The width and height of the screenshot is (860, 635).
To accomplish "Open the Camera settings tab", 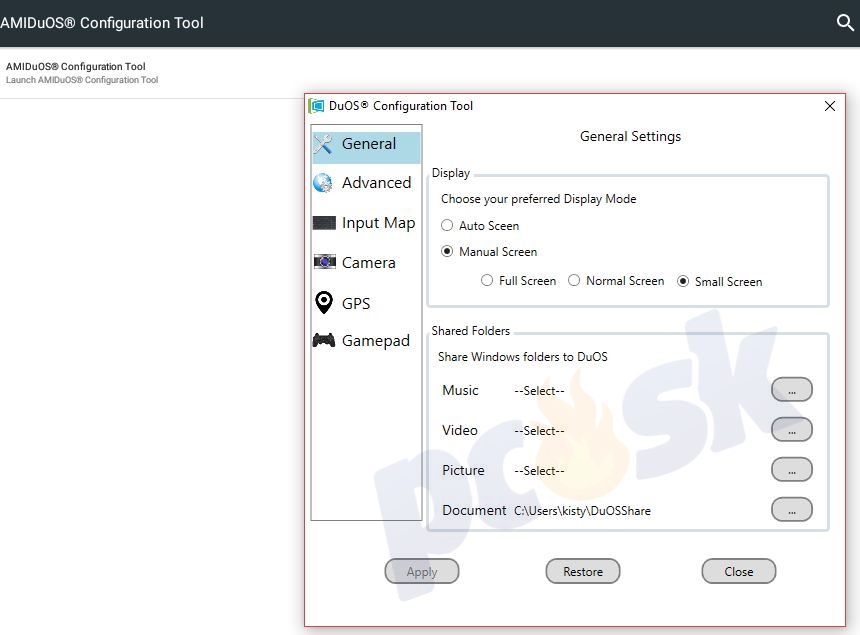I will pos(366,263).
